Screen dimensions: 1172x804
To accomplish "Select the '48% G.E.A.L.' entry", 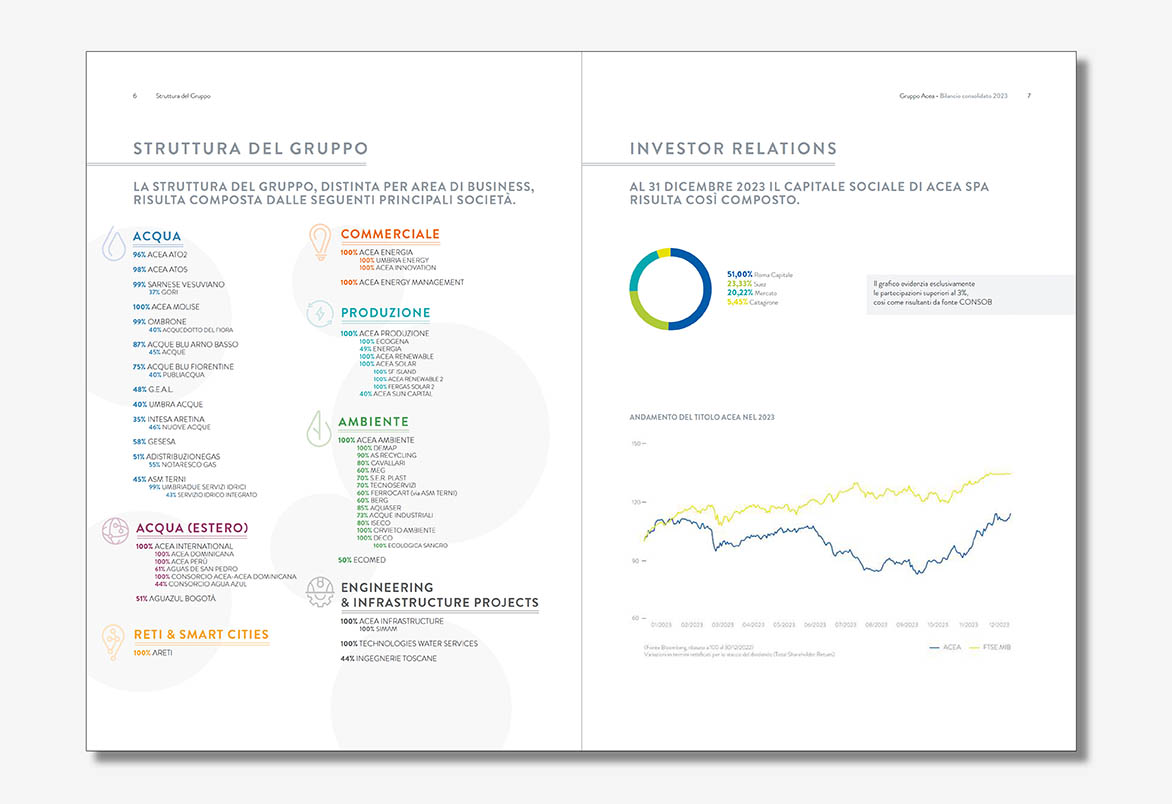I will 153,389.
